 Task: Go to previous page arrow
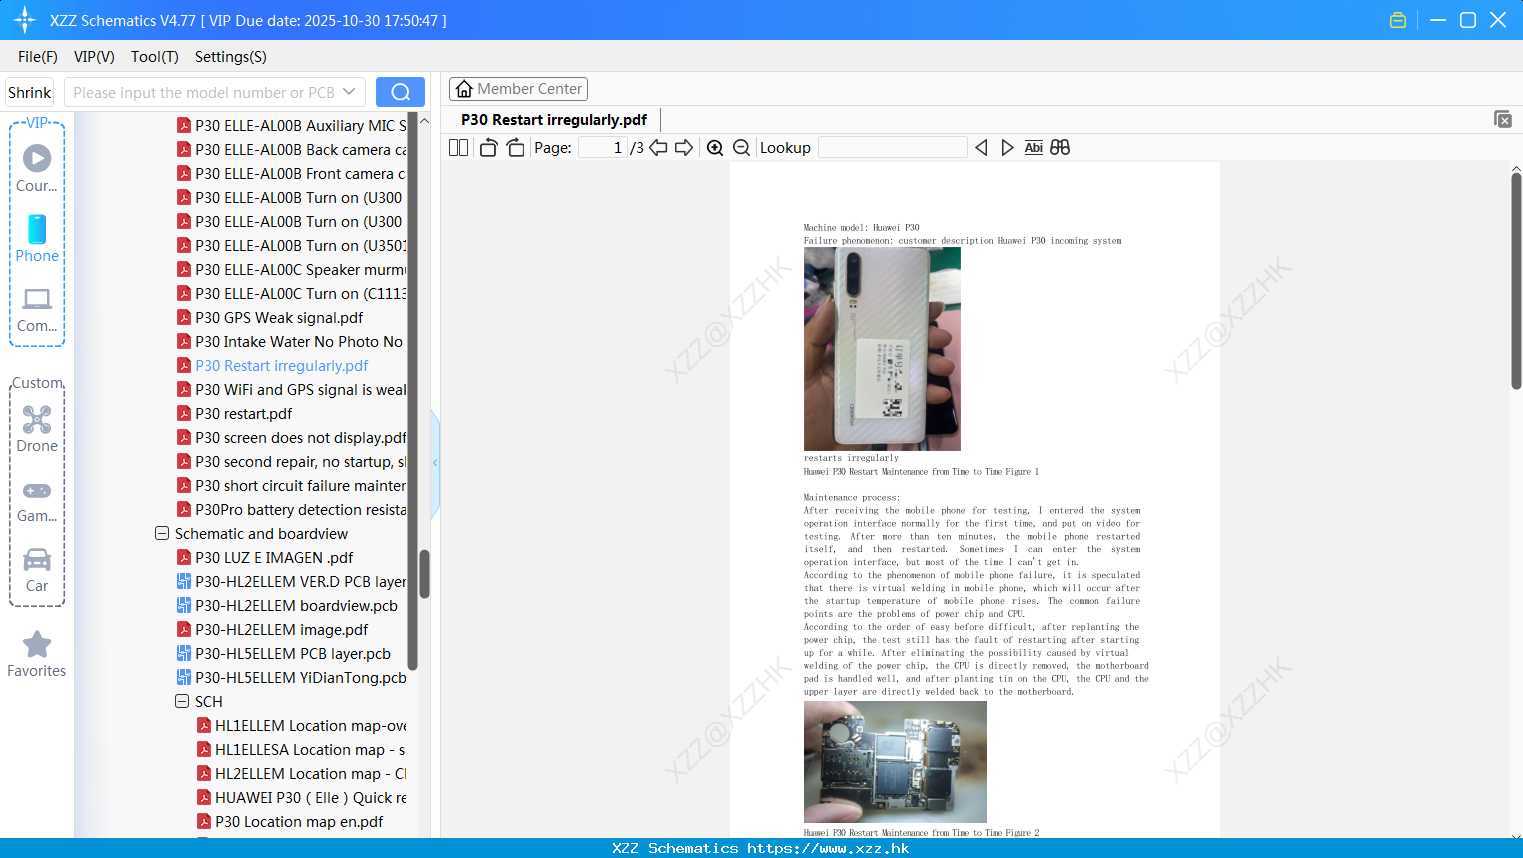coord(658,147)
